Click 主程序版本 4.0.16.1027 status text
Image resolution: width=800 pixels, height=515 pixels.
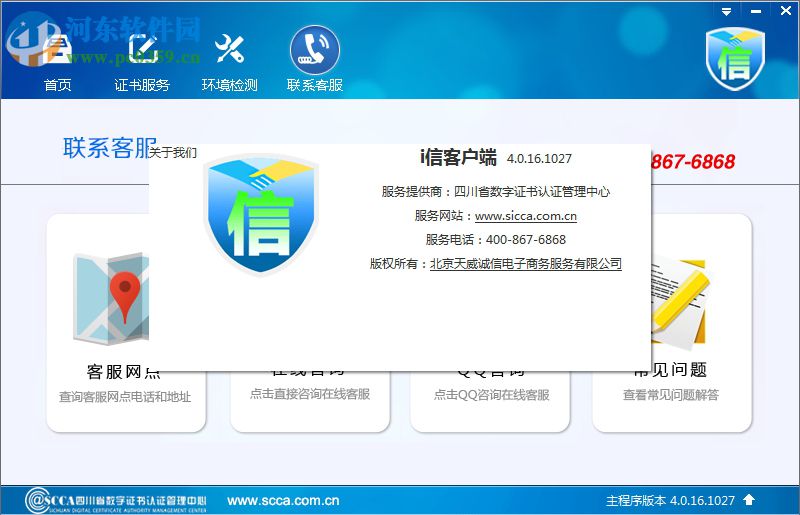click(670, 501)
